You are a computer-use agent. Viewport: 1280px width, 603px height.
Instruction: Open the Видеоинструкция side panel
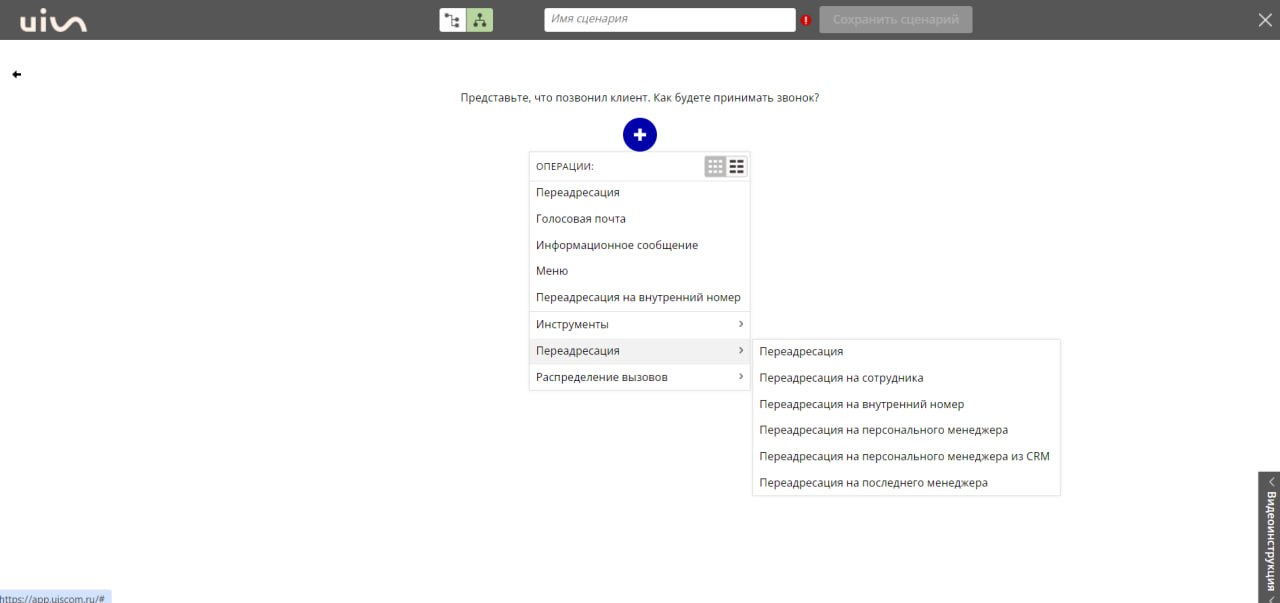1269,537
